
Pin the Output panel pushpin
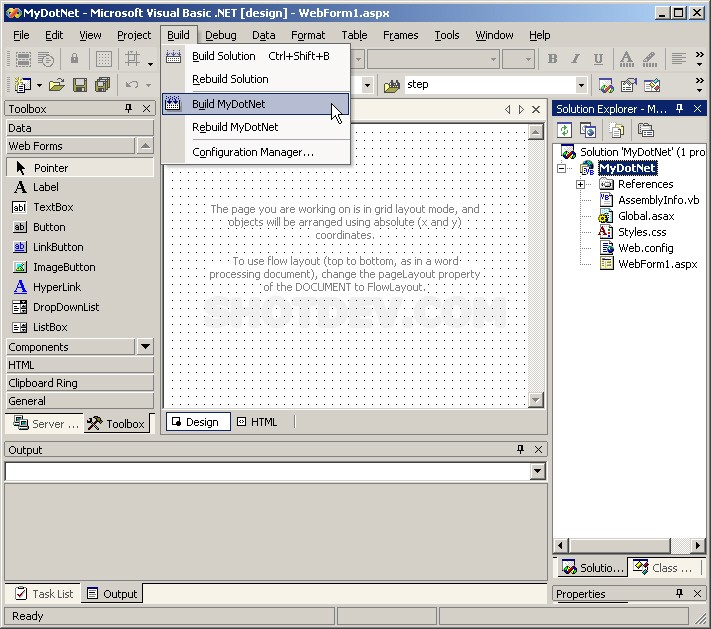coord(521,449)
